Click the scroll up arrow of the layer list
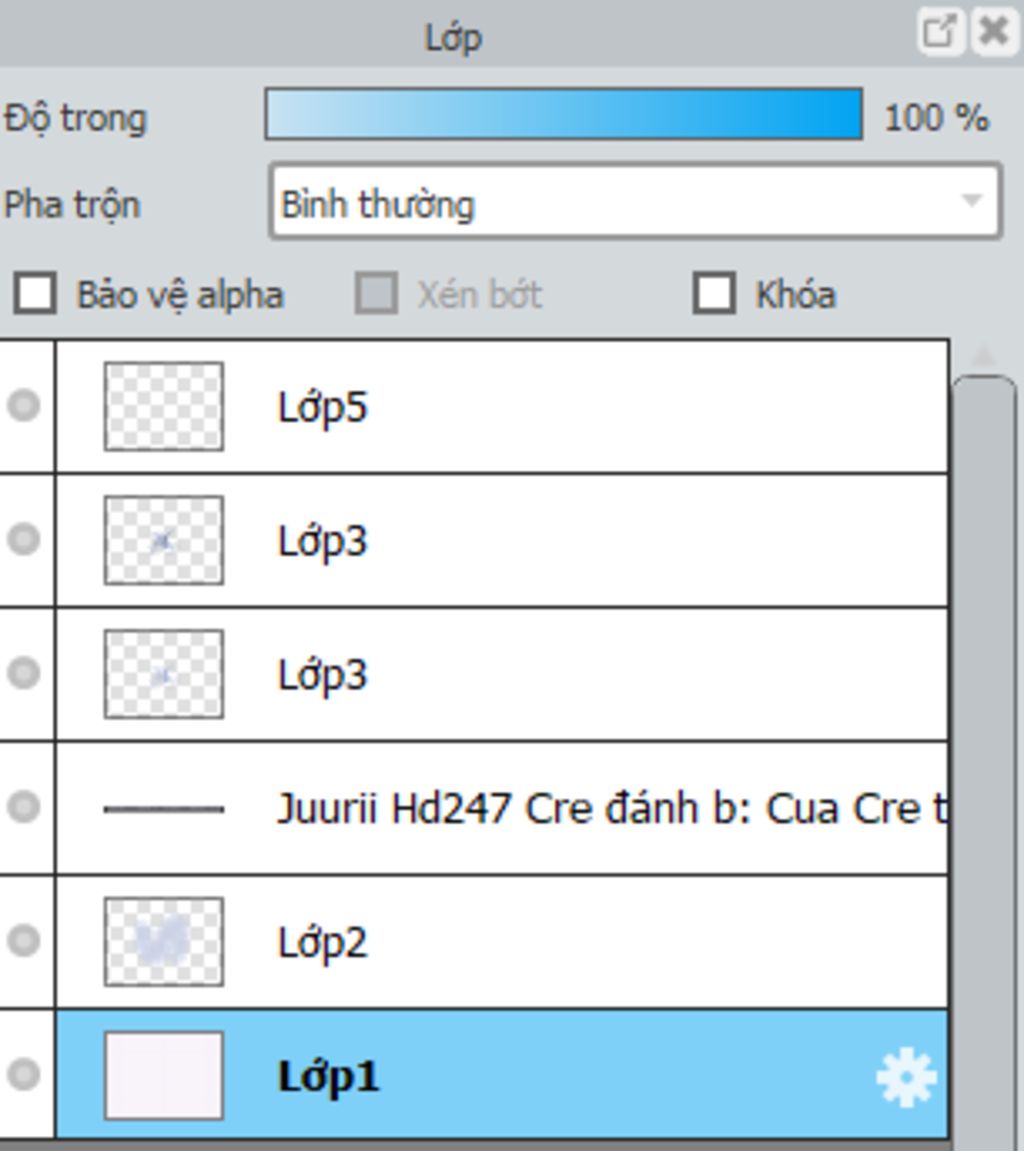This screenshot has width=1024, height=1151. click(984, 355)
